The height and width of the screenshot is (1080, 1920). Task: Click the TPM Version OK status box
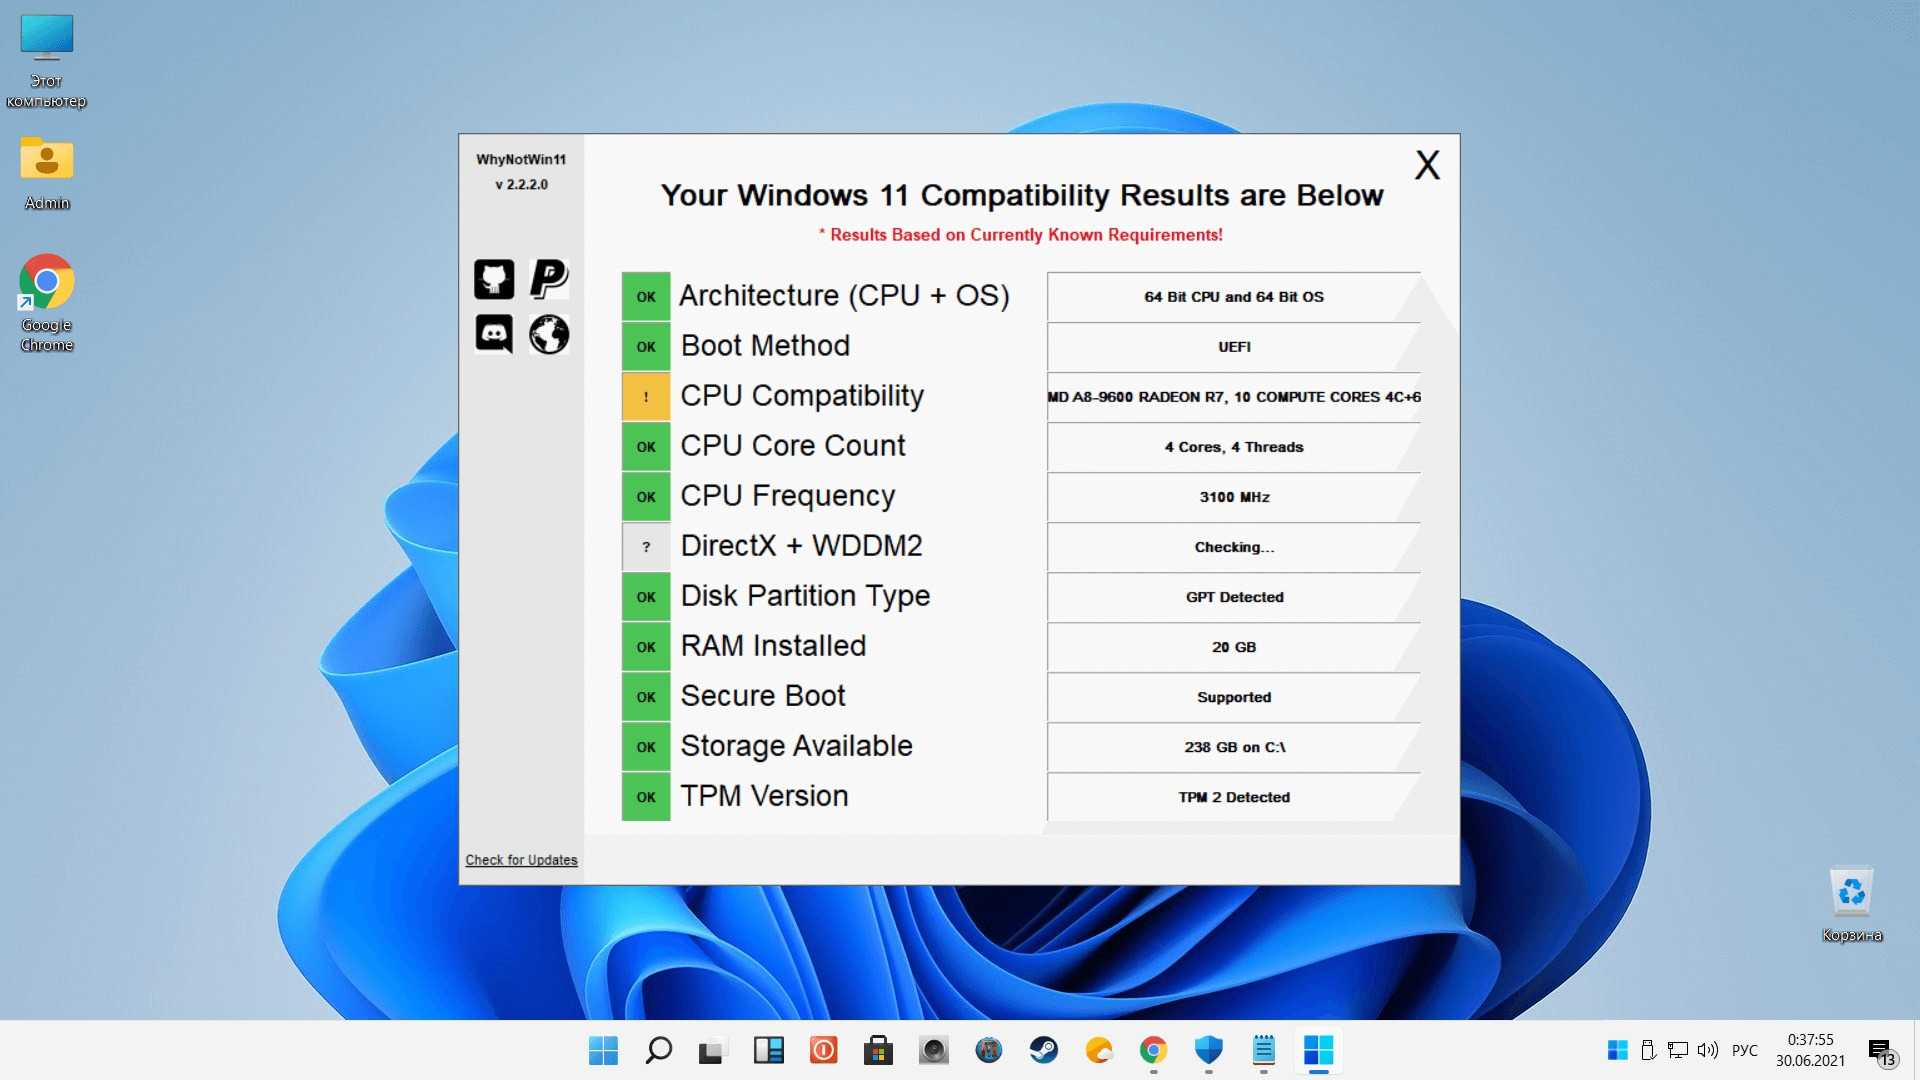point(646,797)
